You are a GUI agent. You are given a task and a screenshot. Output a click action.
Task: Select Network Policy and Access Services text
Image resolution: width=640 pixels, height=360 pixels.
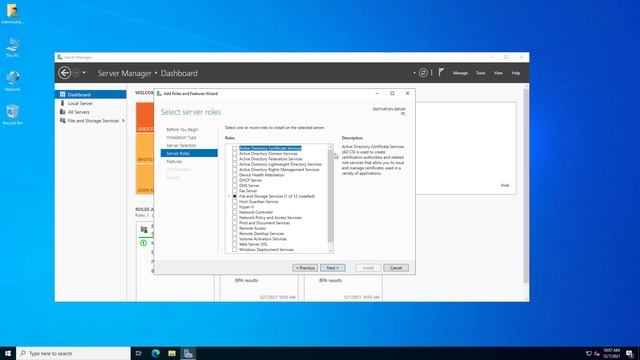(270, 218)
